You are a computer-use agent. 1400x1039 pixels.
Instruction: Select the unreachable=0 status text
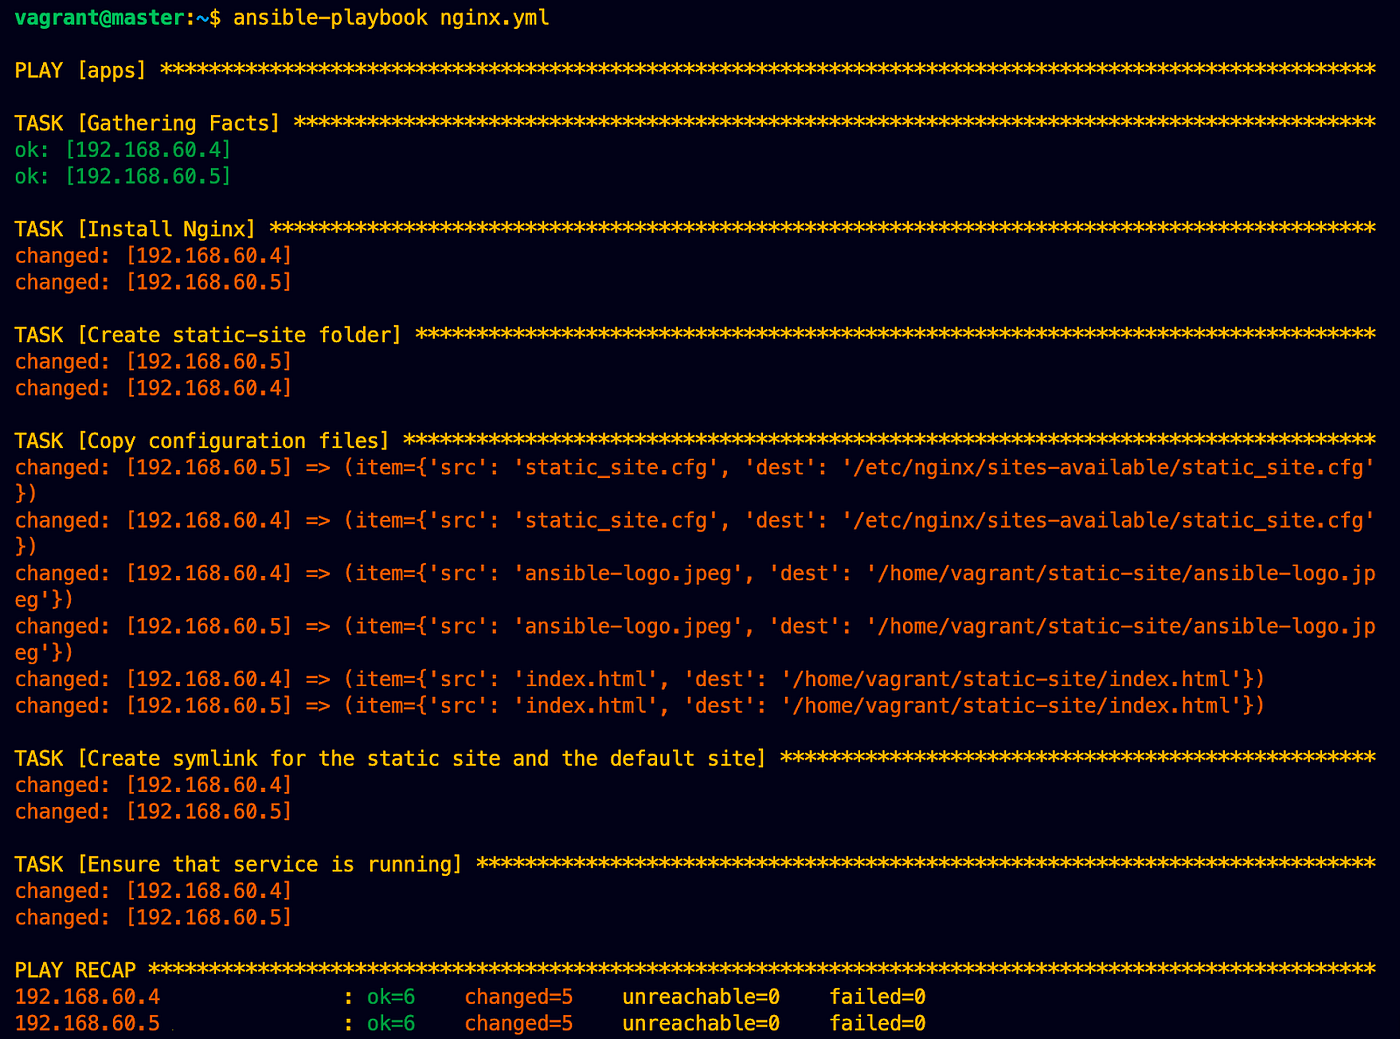point(700,996)
